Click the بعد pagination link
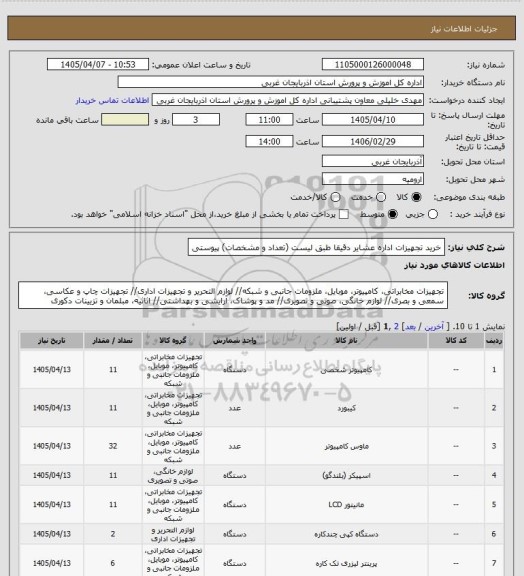The image size is (524, 576). pyautogui.click(x=410, y=327)
